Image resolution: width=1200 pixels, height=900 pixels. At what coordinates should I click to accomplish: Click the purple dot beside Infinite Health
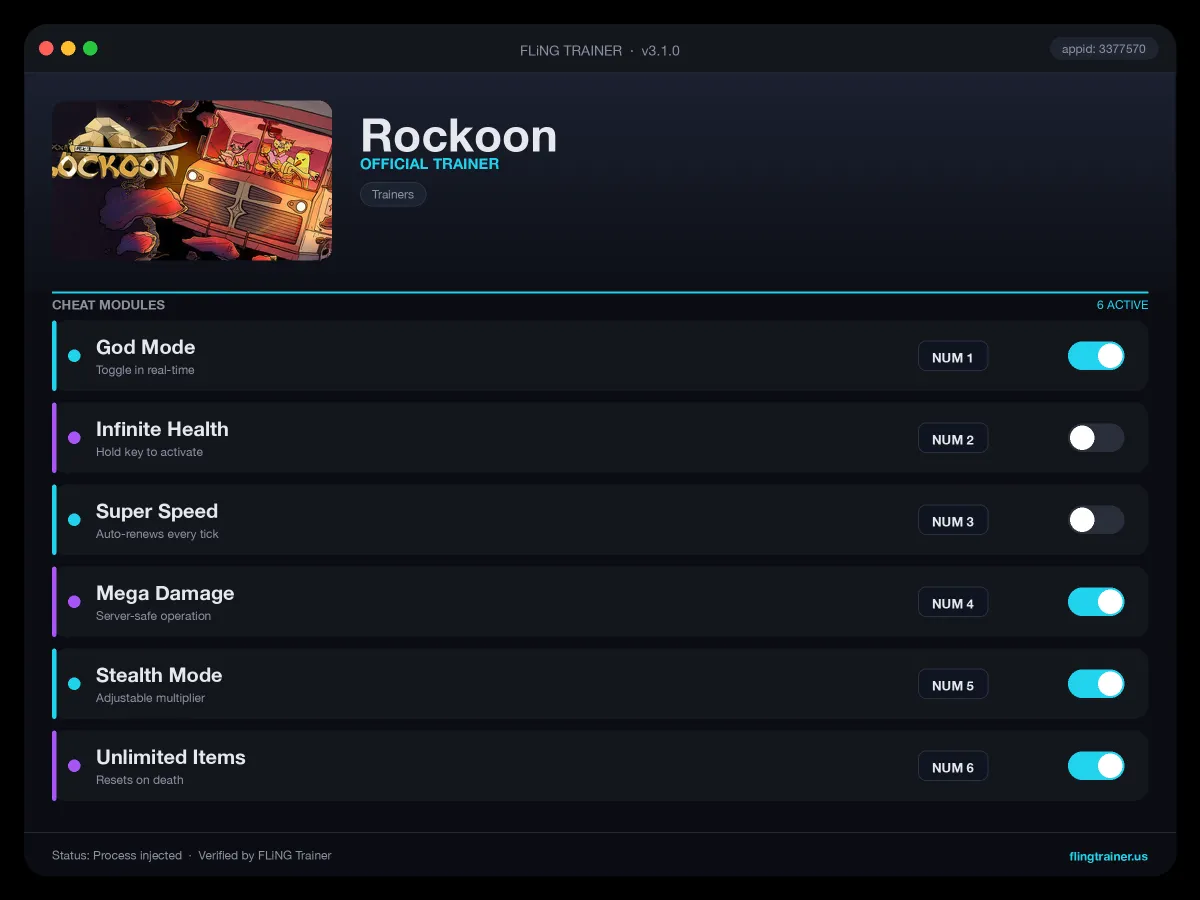[x=74, y=438]
